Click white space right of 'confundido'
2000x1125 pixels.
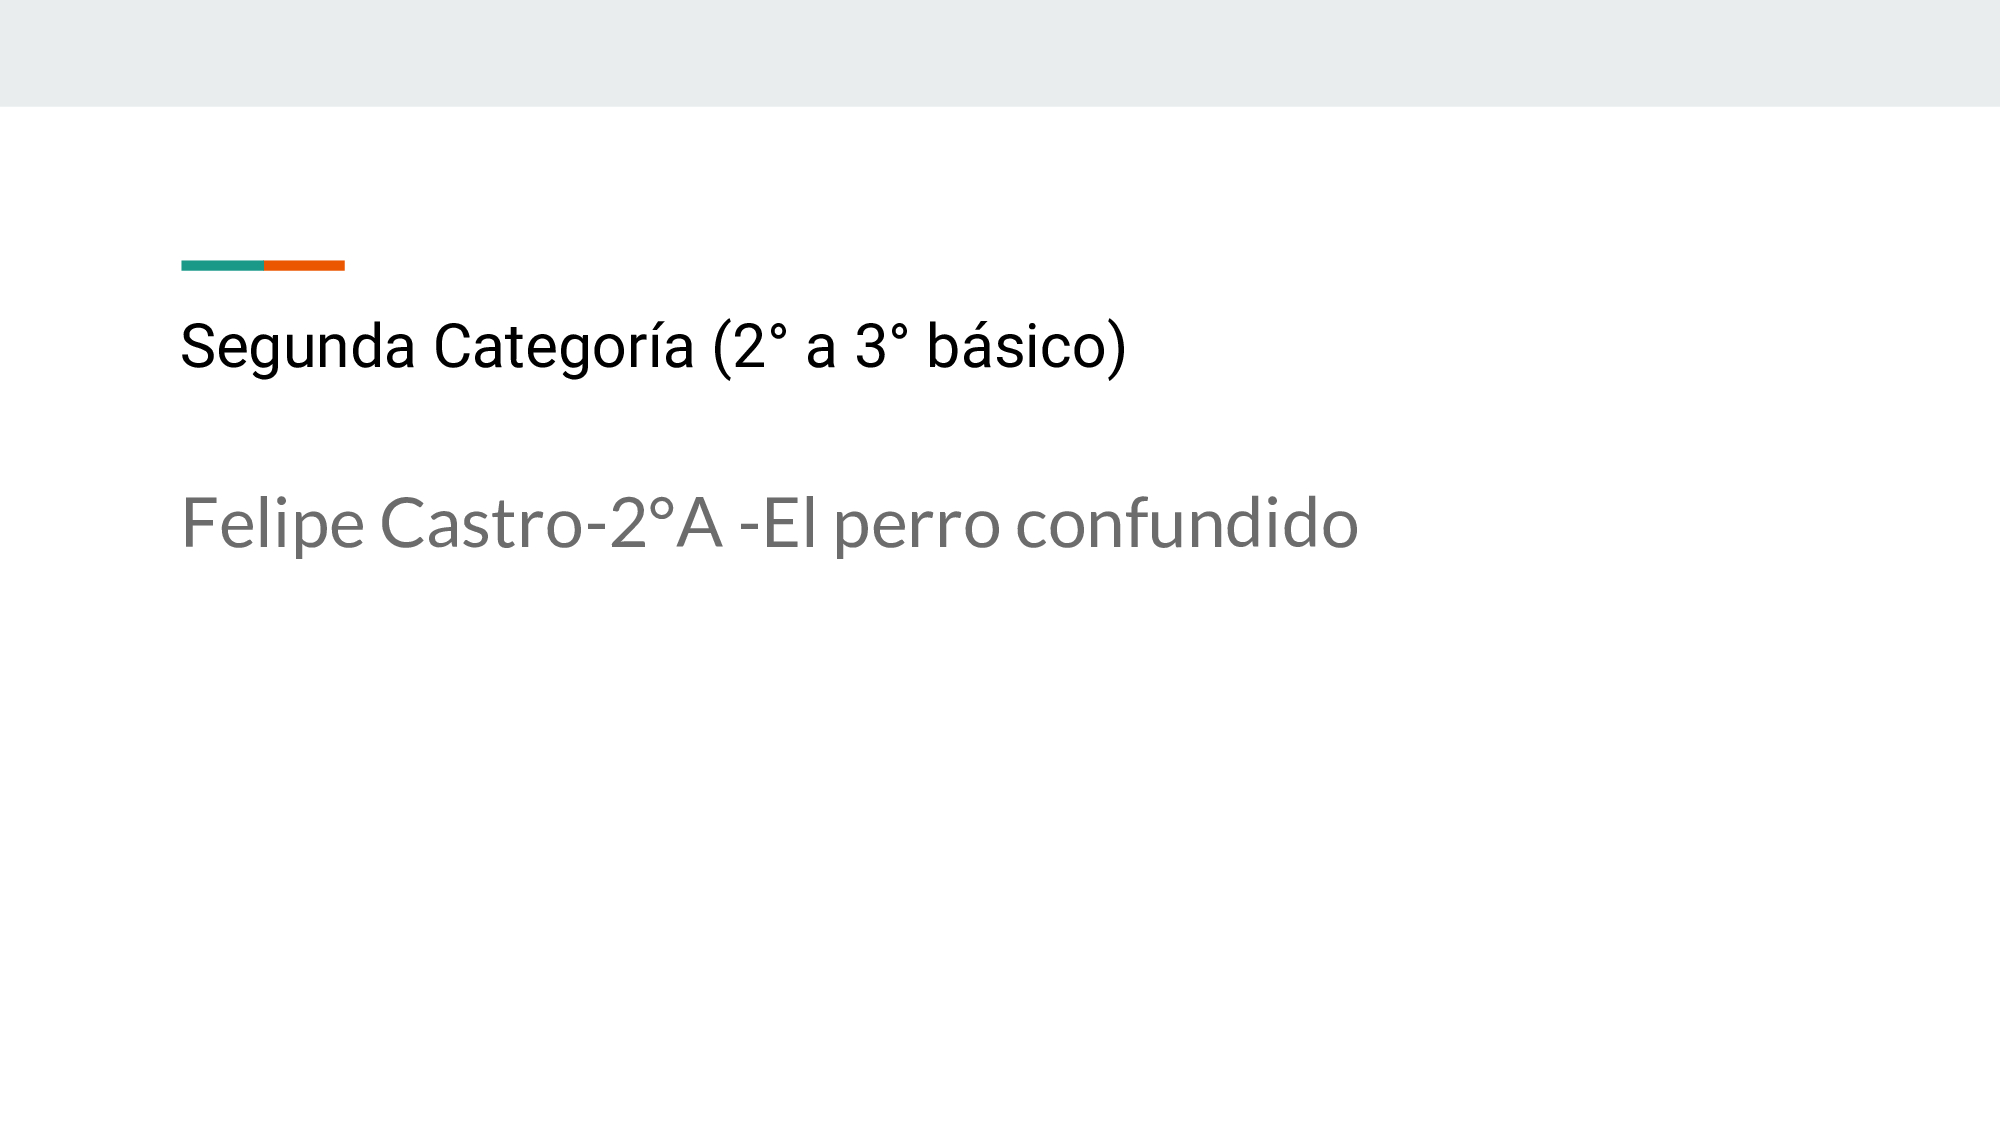(x=1650, y=524)
